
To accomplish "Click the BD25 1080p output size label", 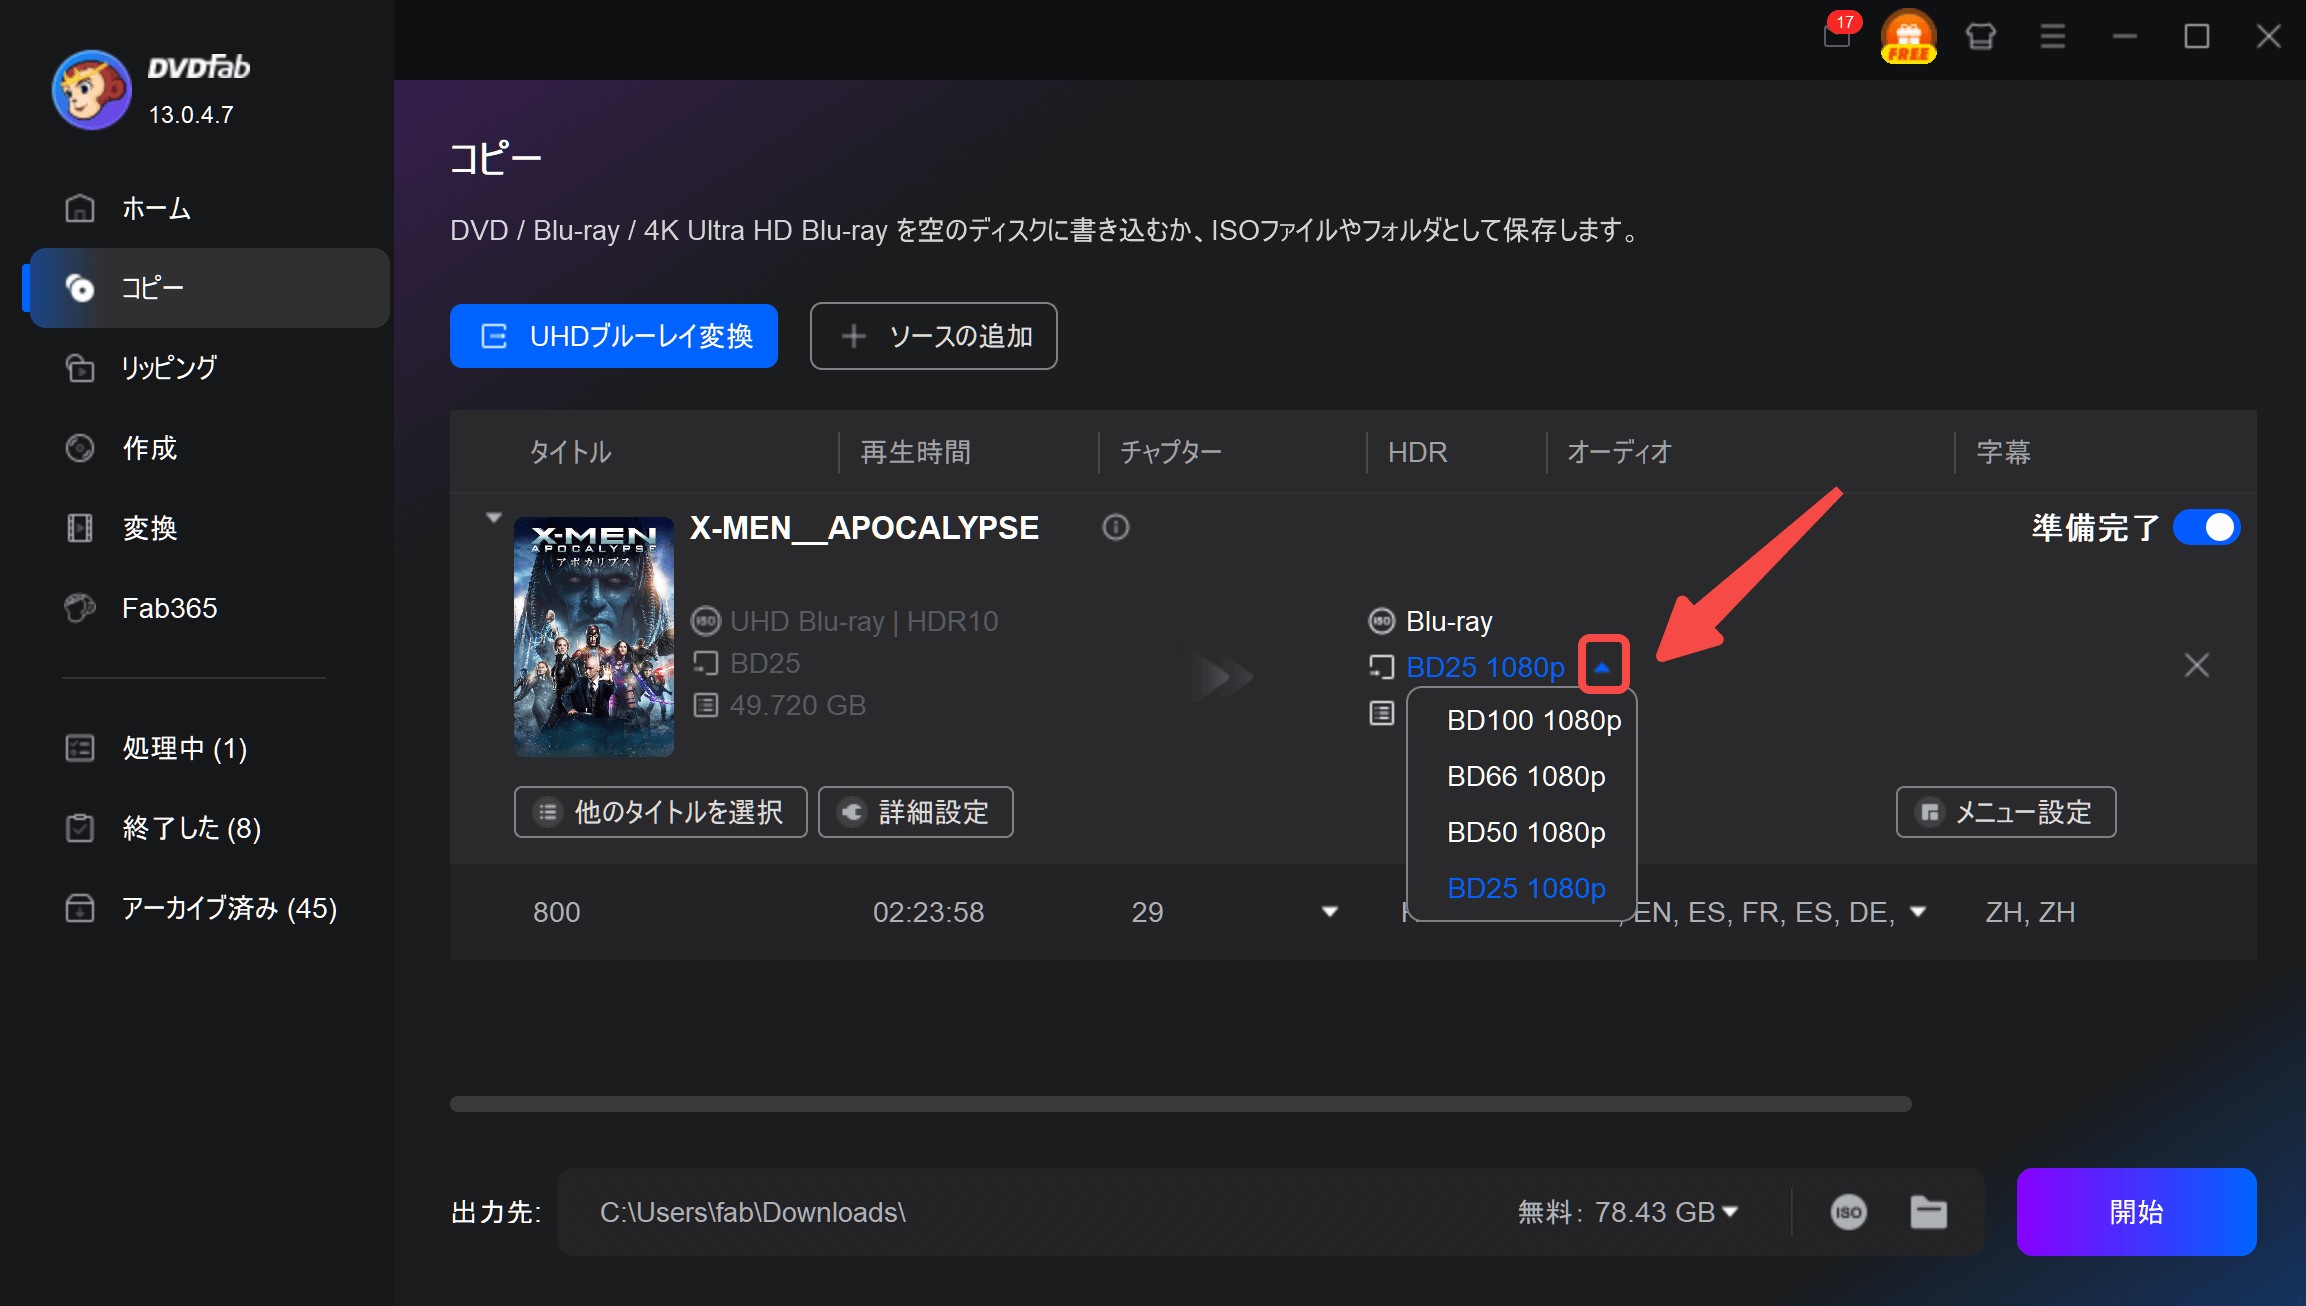I will pyautogui.click(x=1485, y=667).
